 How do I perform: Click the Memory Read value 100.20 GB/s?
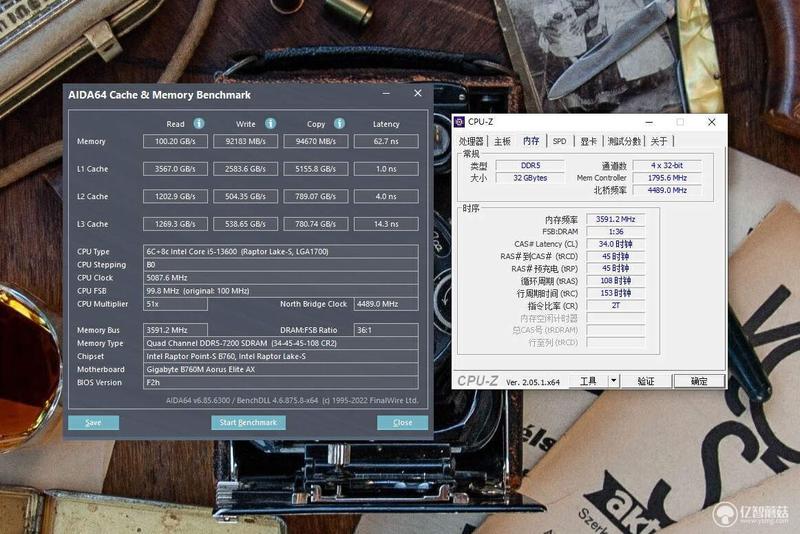pos(176,141)
